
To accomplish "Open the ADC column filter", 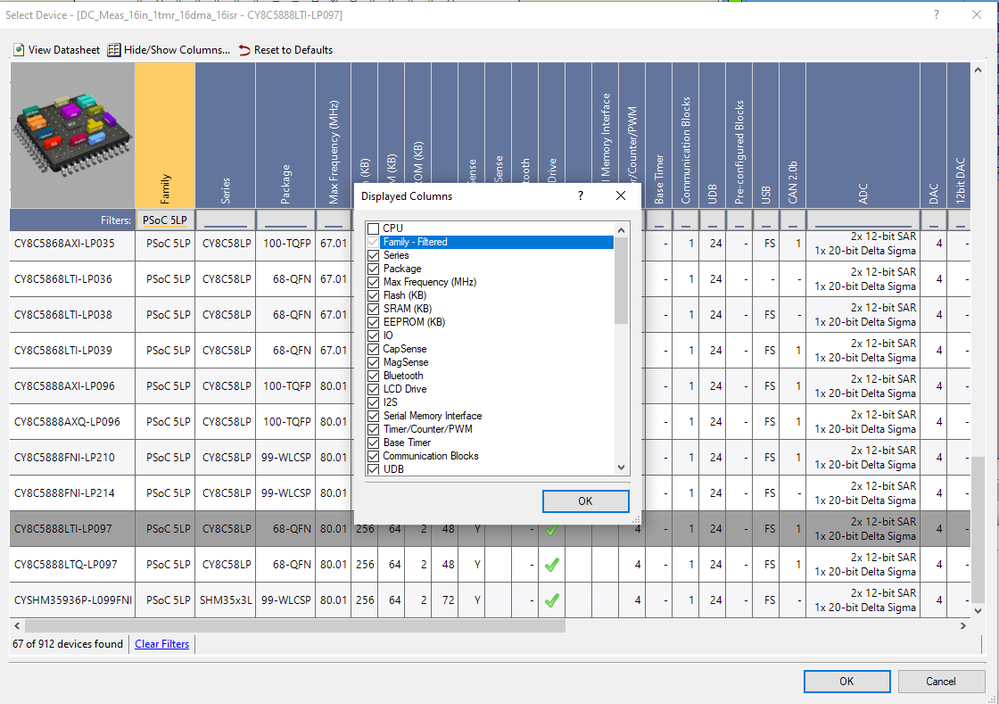I will point(863,220).
